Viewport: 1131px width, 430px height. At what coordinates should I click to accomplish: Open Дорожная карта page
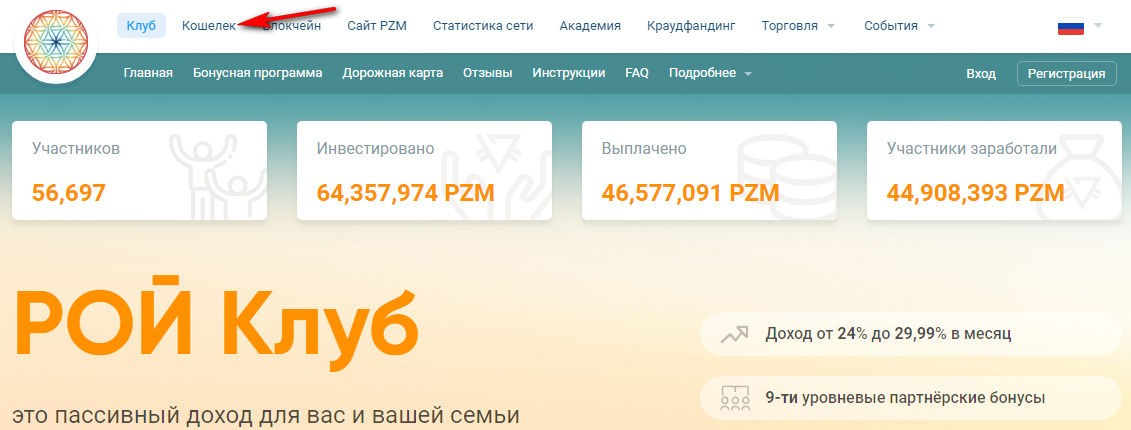(392, 73)
